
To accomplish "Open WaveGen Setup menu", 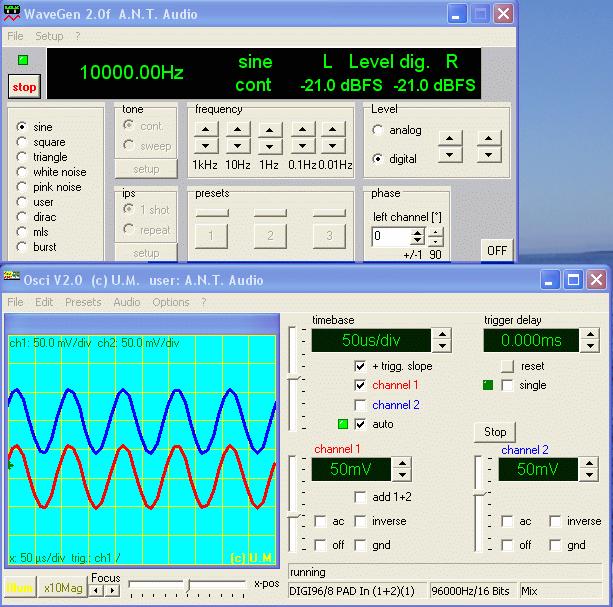I will (49, 36).
